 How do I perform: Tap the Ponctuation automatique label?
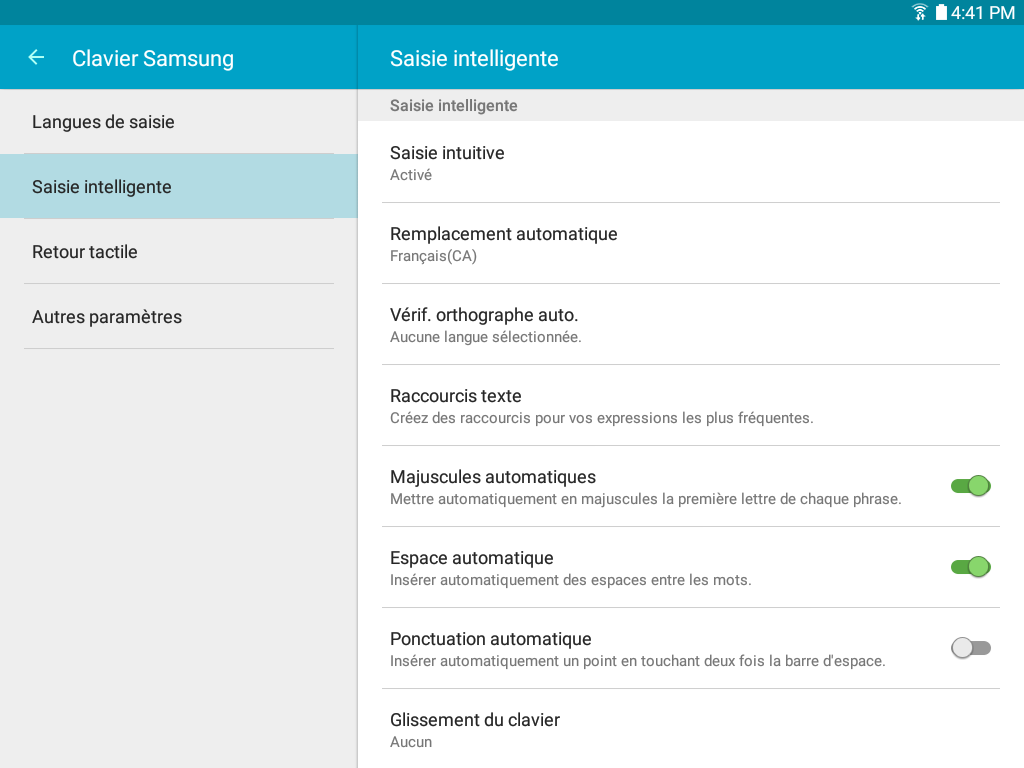[x=490, y=639]
